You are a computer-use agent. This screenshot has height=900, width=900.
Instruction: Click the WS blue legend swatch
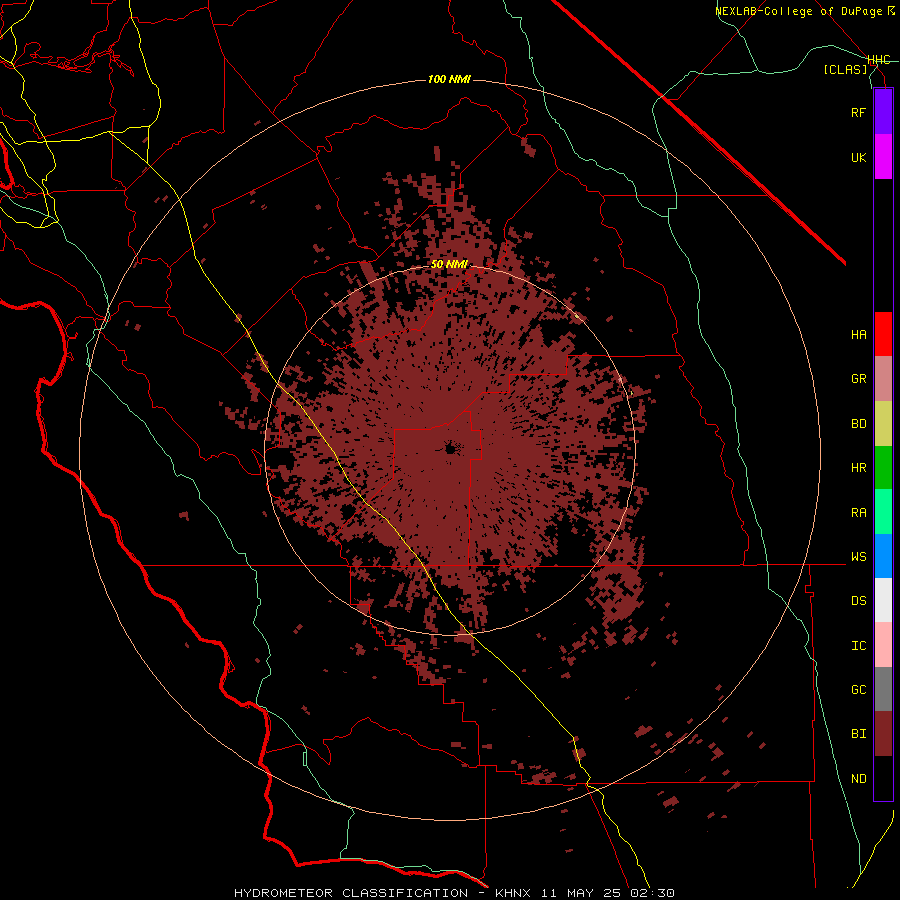coord(883,556)
